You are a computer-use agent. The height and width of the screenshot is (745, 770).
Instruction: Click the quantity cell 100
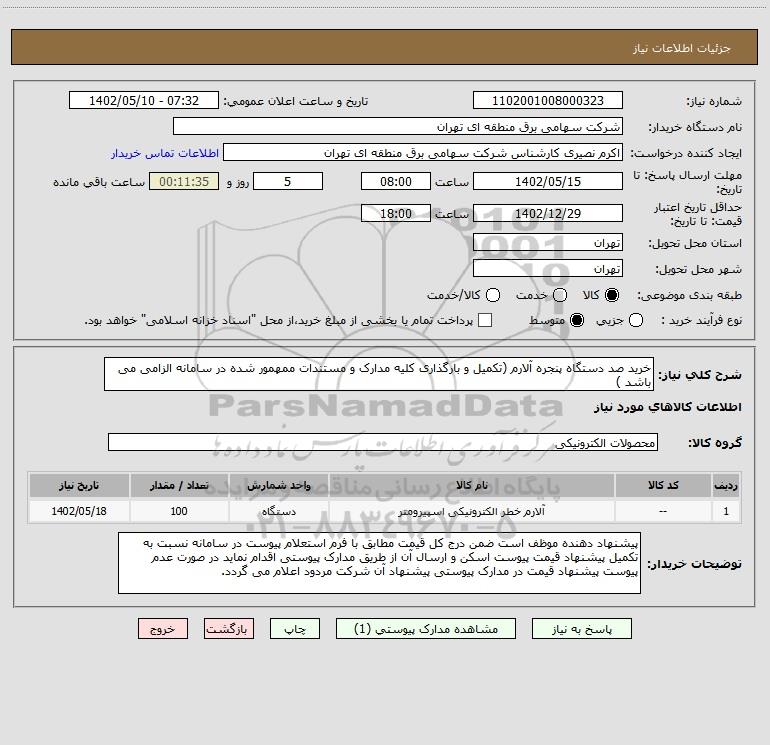(x=179, y=511)
